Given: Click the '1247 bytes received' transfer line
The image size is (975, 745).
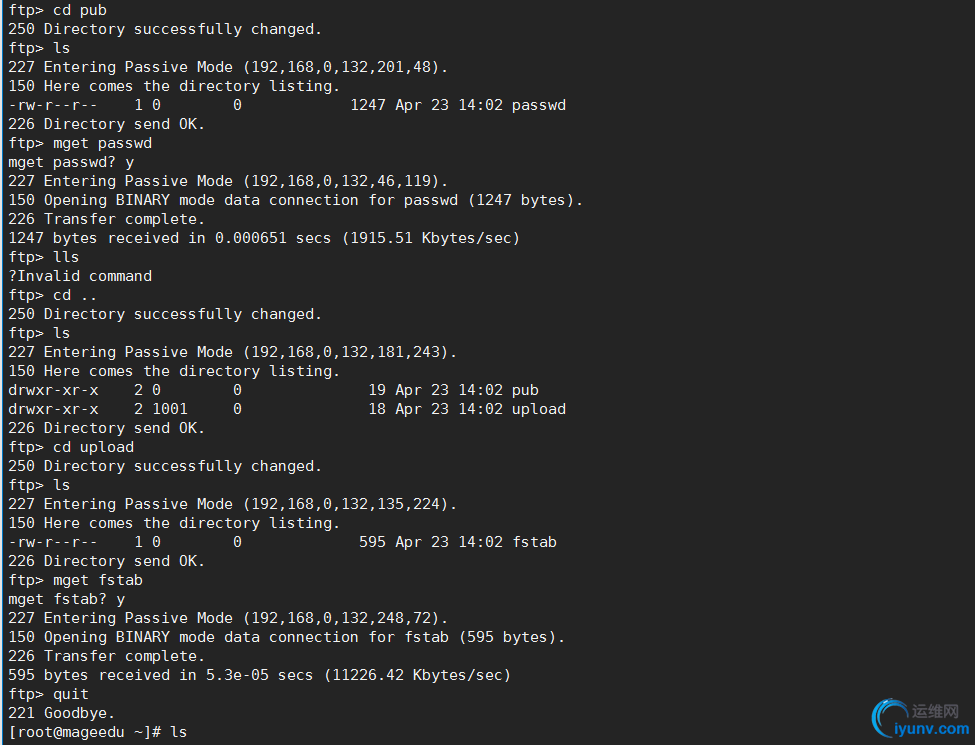Looking at the screenshot, I should pyautogui.click(x=264, y=238).
